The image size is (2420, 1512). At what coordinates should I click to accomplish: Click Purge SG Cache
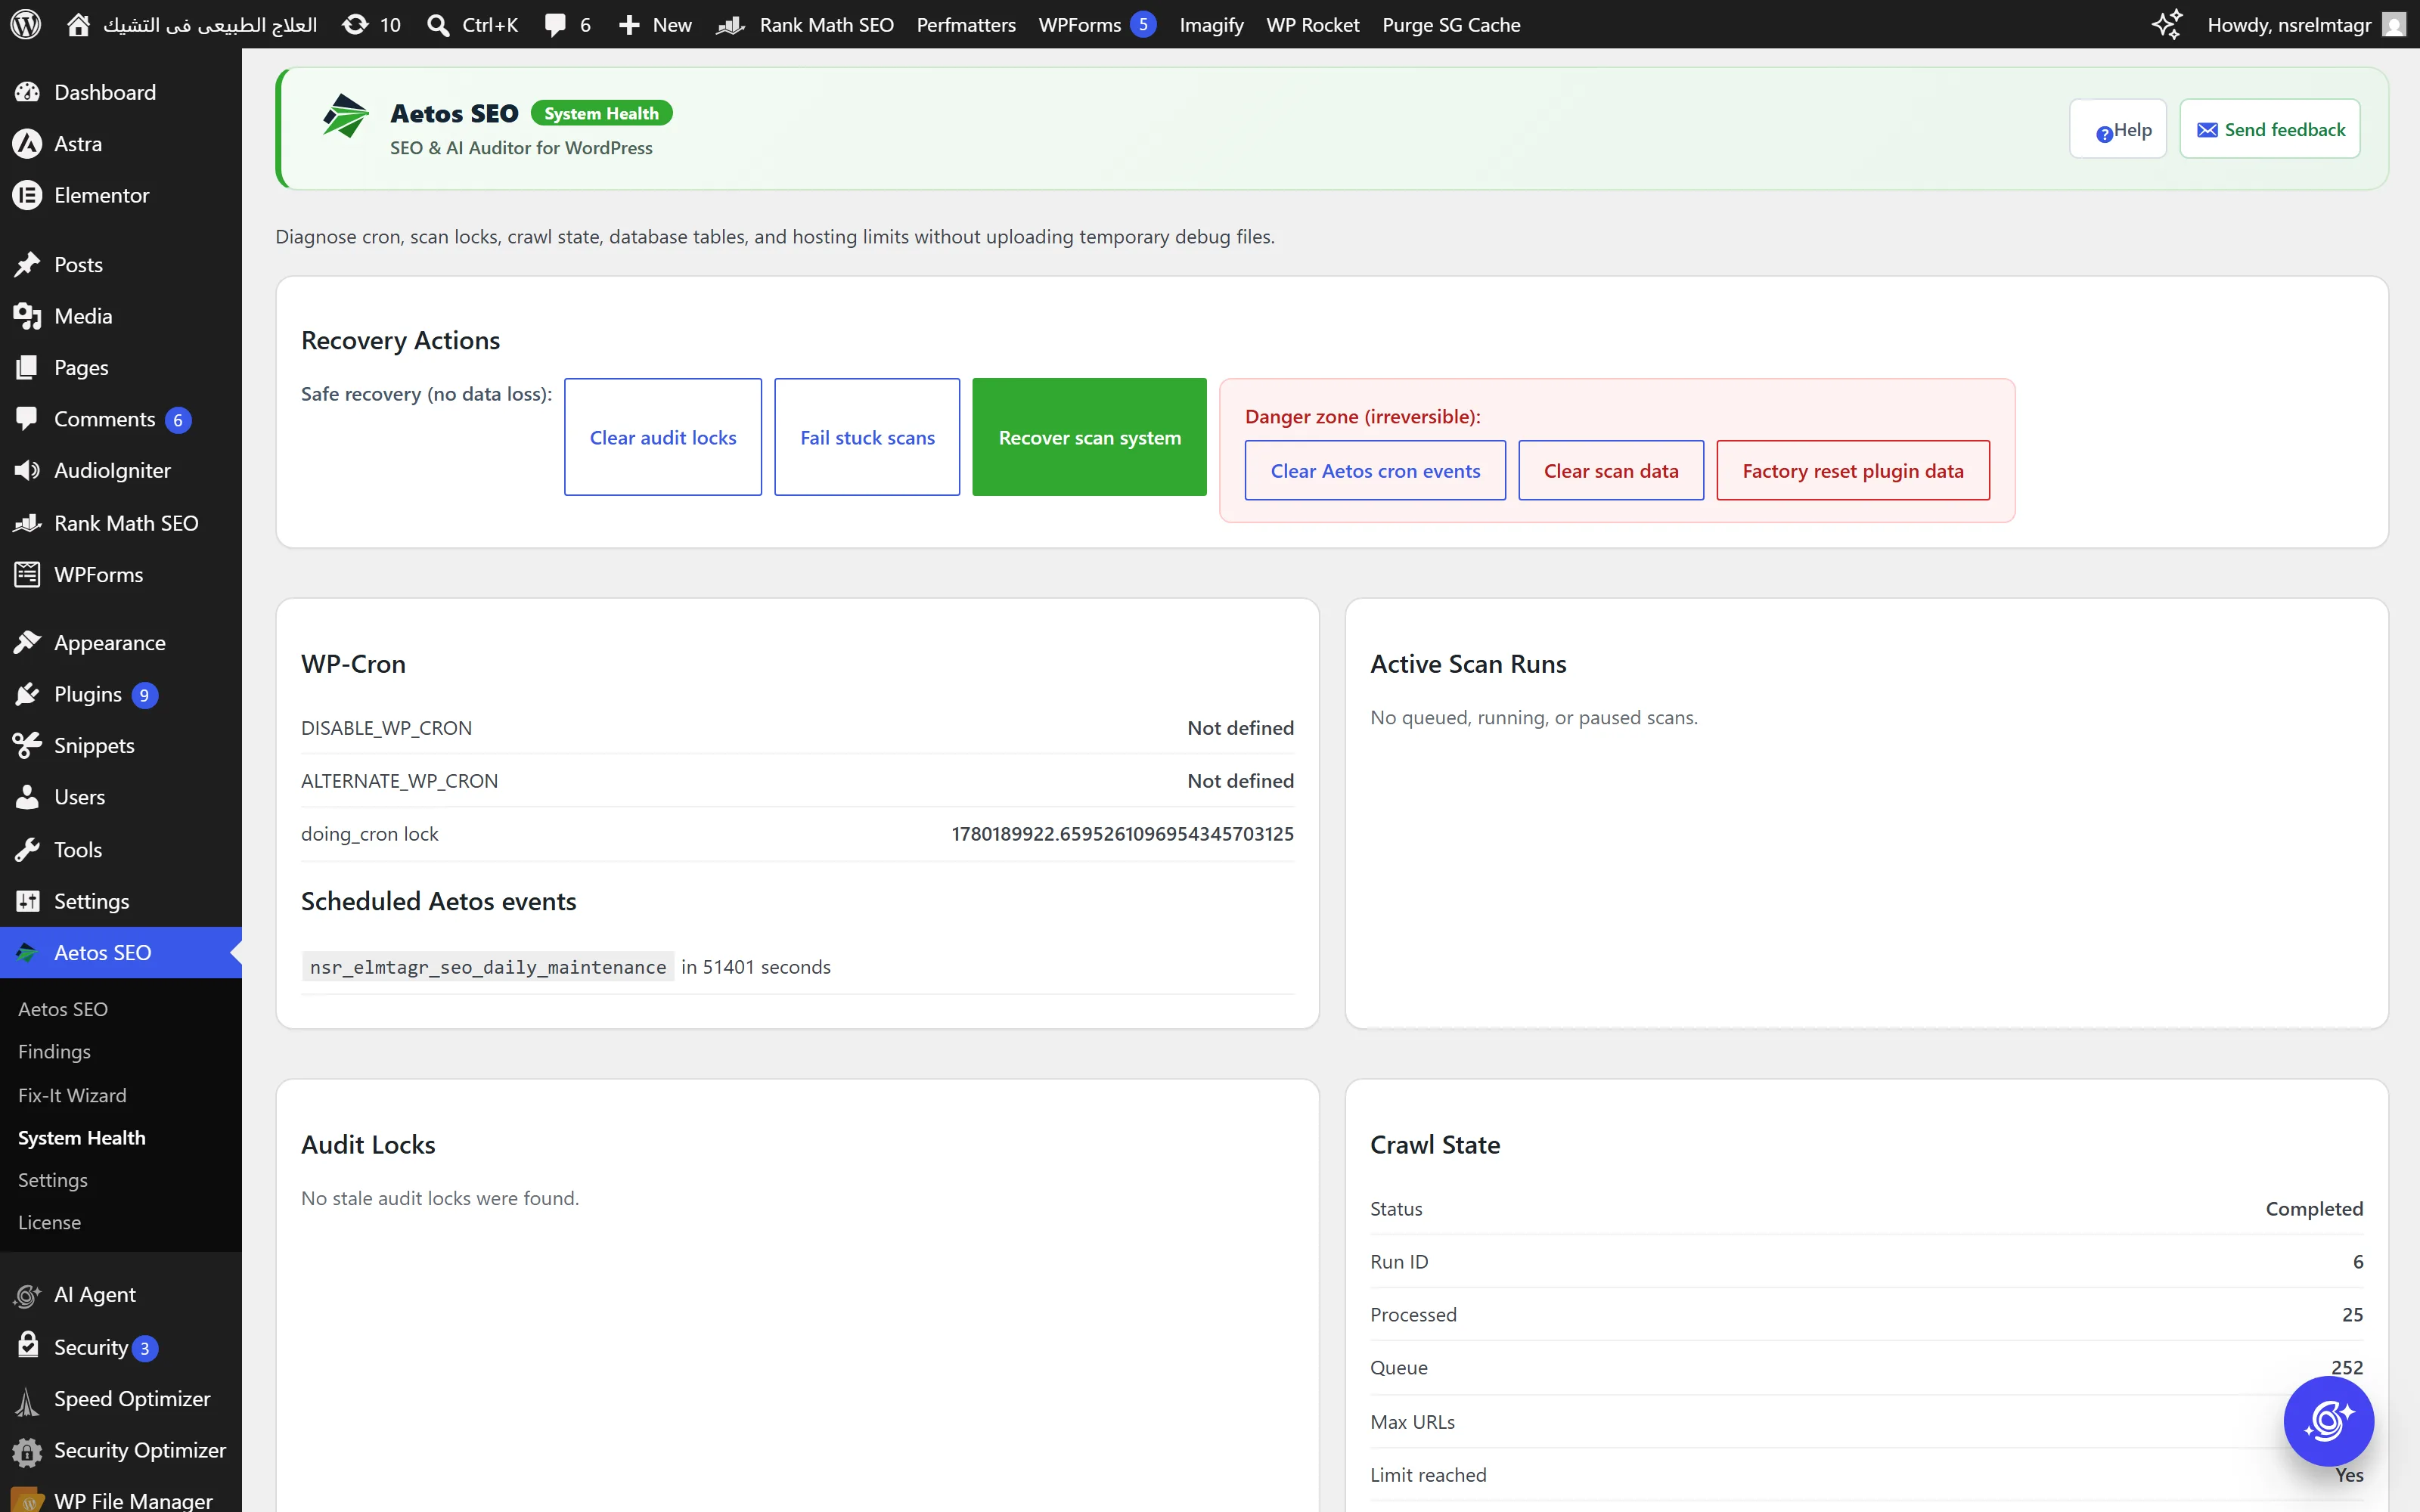tap(1451, 24)
